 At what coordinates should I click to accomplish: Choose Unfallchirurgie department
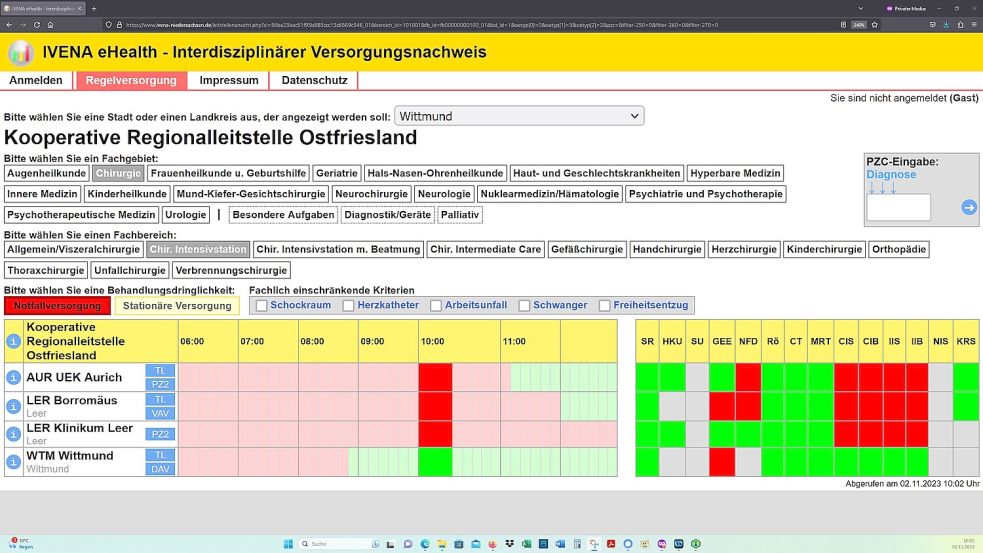pyautogui.click(x=130, y=270)
